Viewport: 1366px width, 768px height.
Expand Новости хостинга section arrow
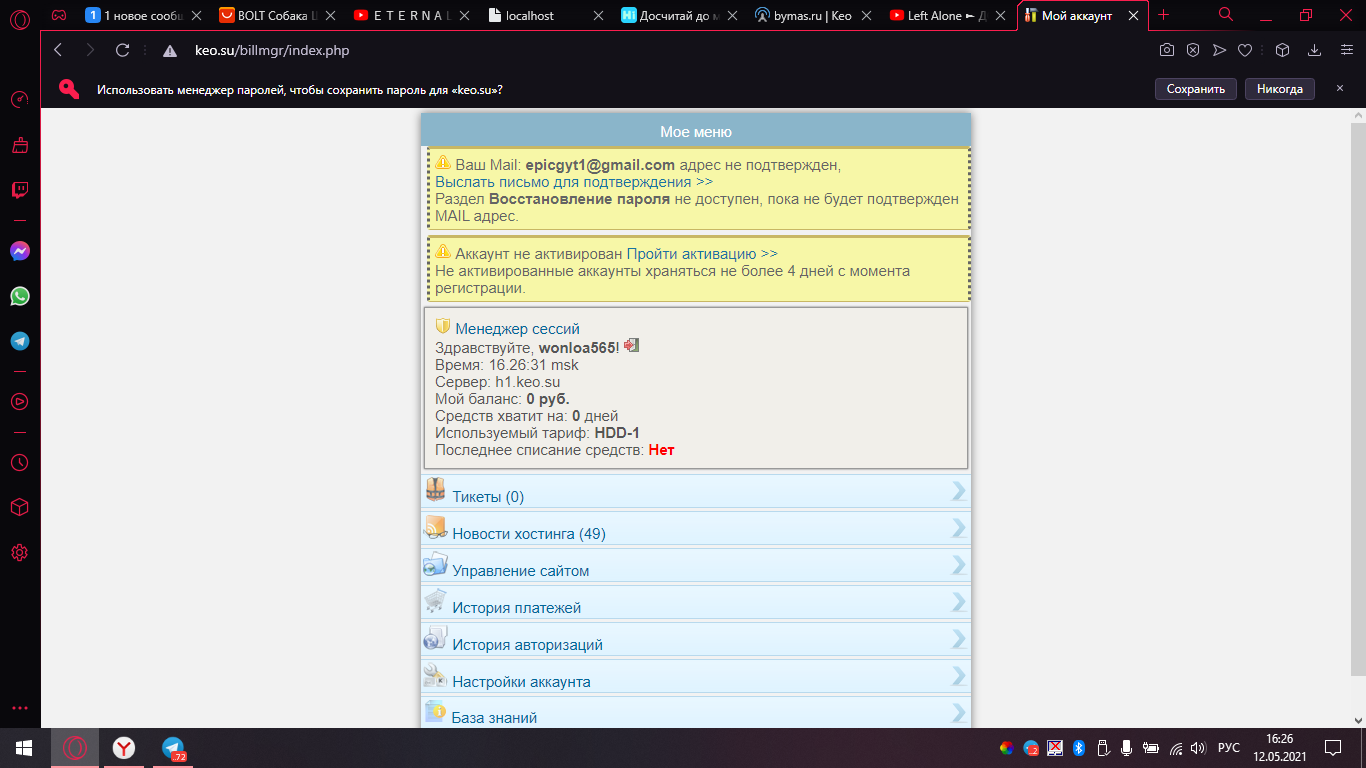959,528
